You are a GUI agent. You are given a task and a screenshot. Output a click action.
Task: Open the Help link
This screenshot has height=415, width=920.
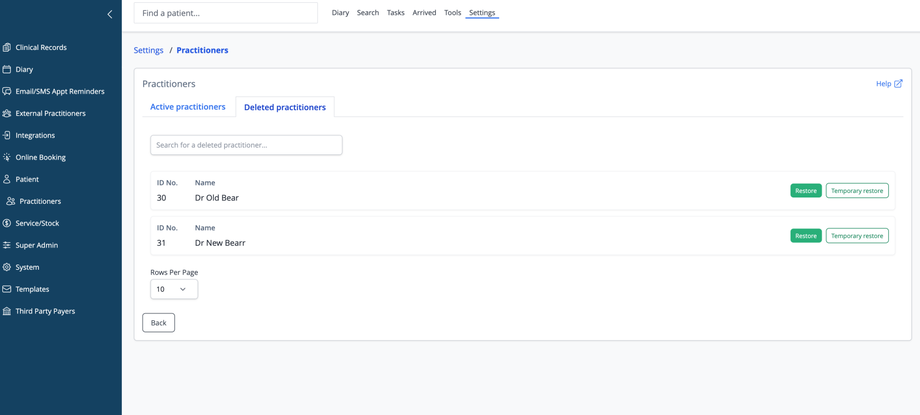pos(888,84)
